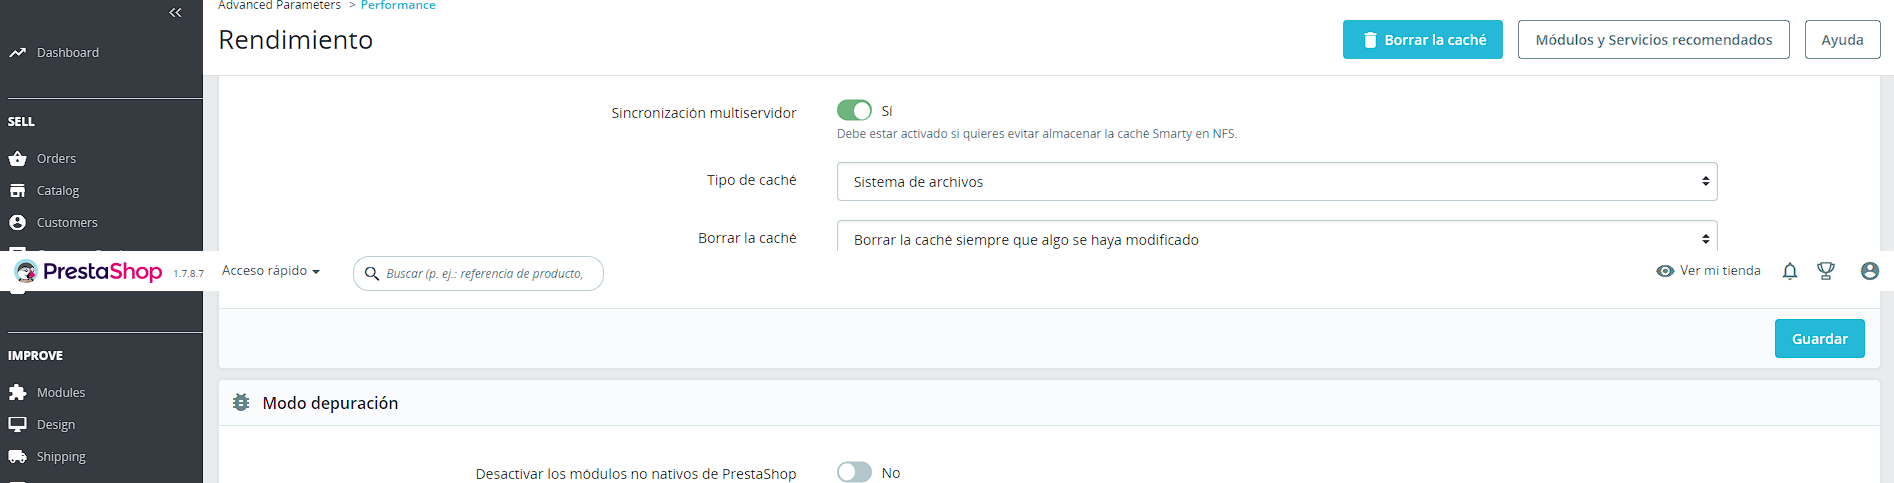This screenshot has height=483, width=1894.
Task: Click the Shipping truck icon in sidebar
Action: (17, 456)
